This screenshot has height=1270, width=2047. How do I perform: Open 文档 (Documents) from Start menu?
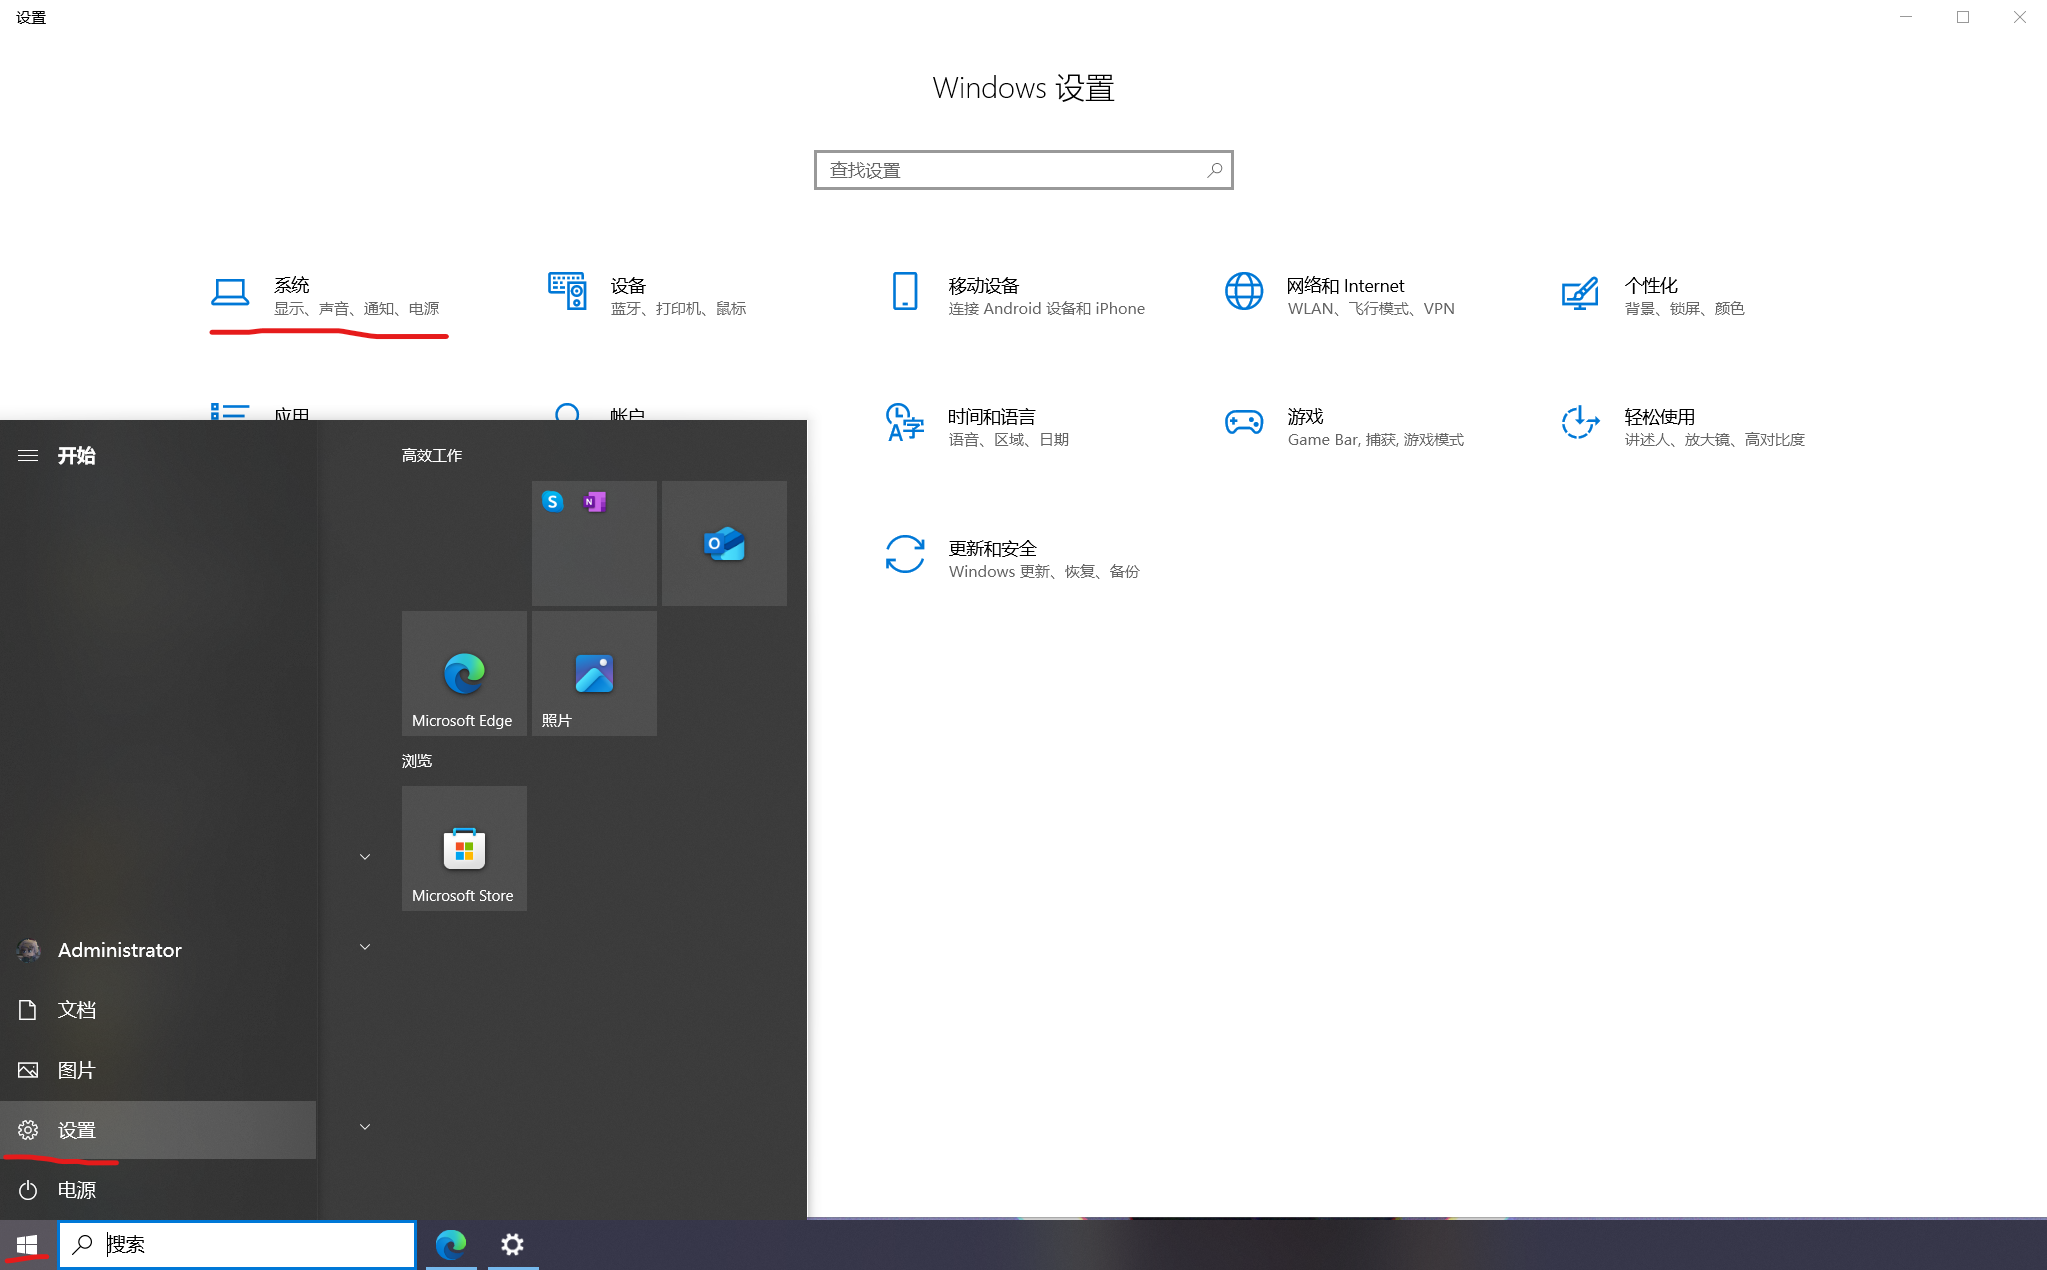click(x=76, y=1010)
